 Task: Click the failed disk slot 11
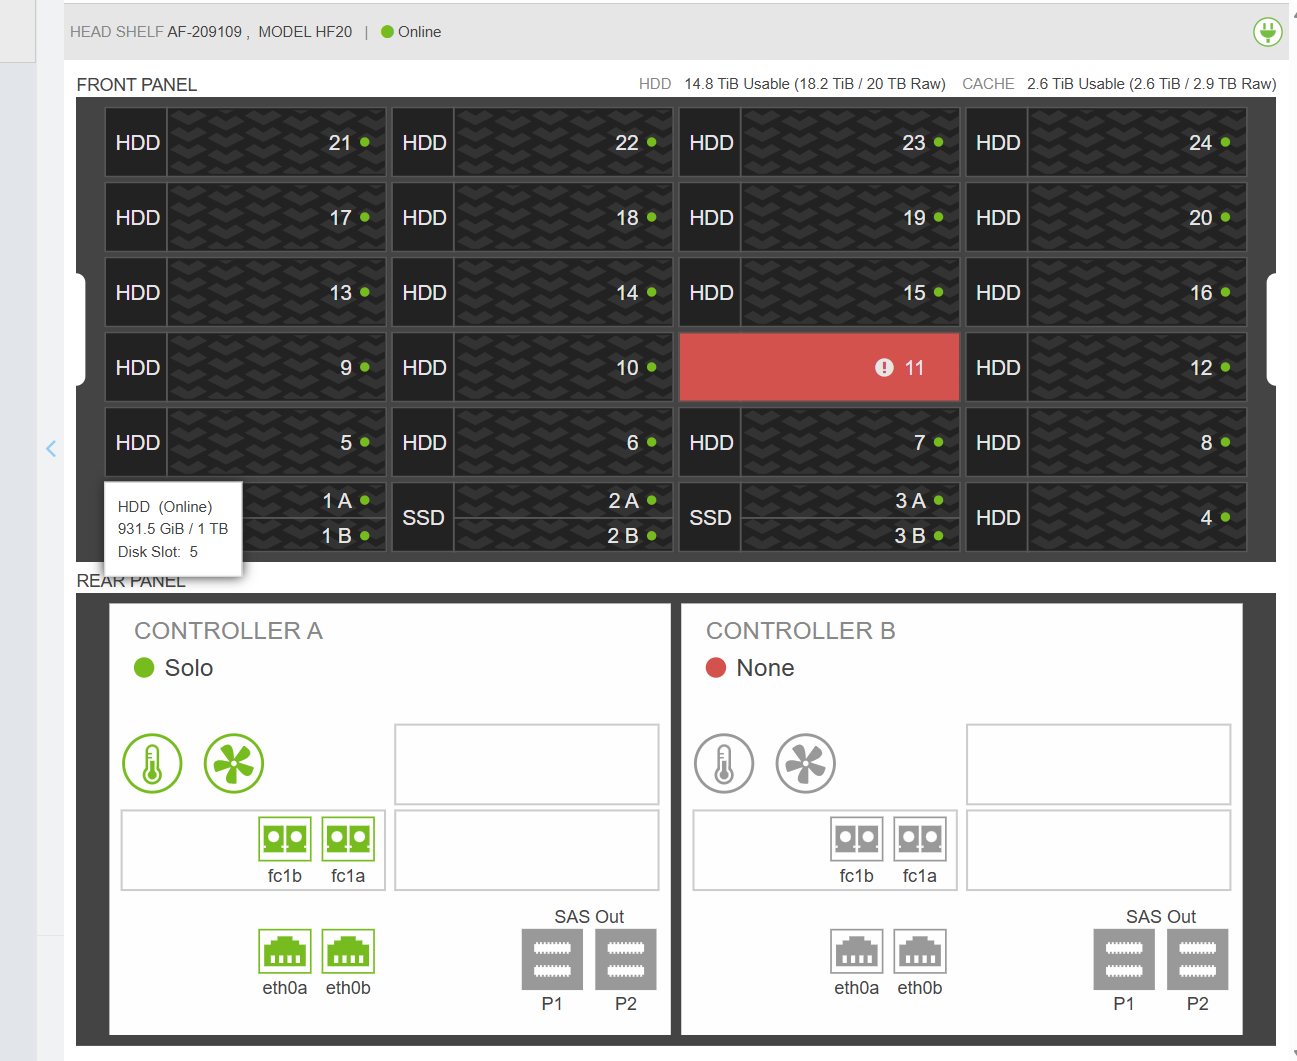tap(819, 368)
